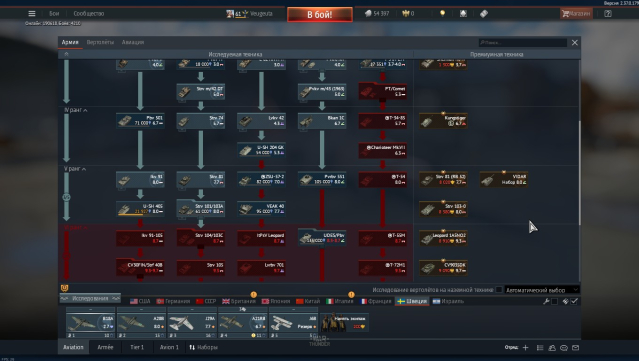Toggle the checkbox next to the wrench

[554, 301]
